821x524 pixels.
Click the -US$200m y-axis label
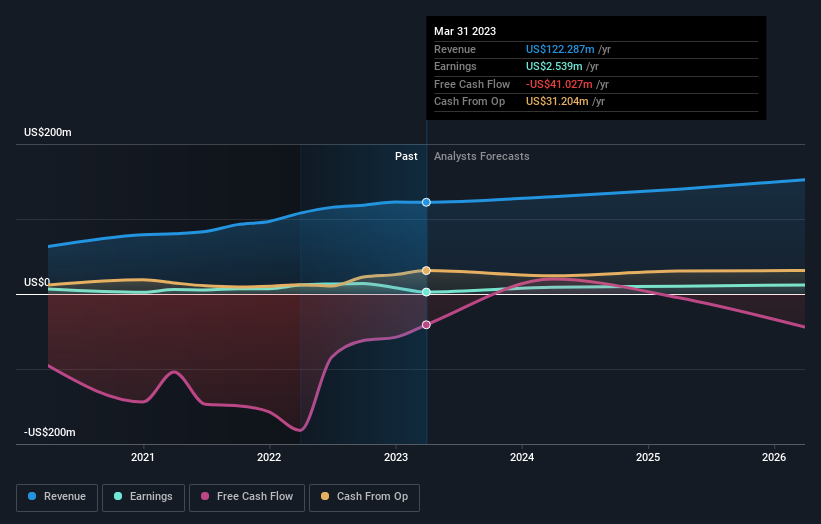pyautogui.click(x=50, y=432)
